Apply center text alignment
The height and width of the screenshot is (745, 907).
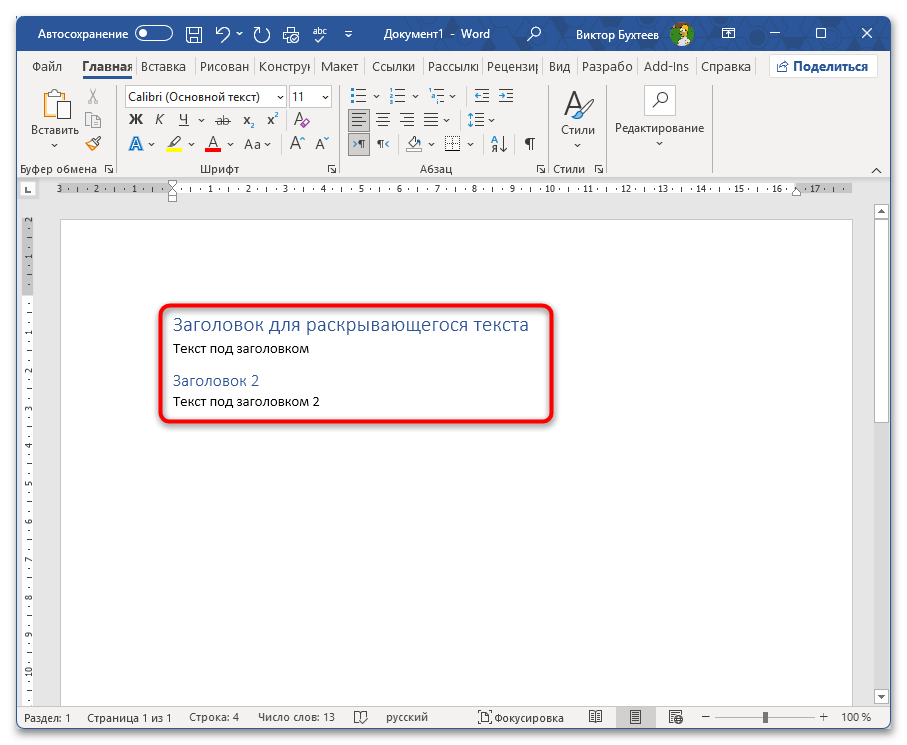(383, 120)
